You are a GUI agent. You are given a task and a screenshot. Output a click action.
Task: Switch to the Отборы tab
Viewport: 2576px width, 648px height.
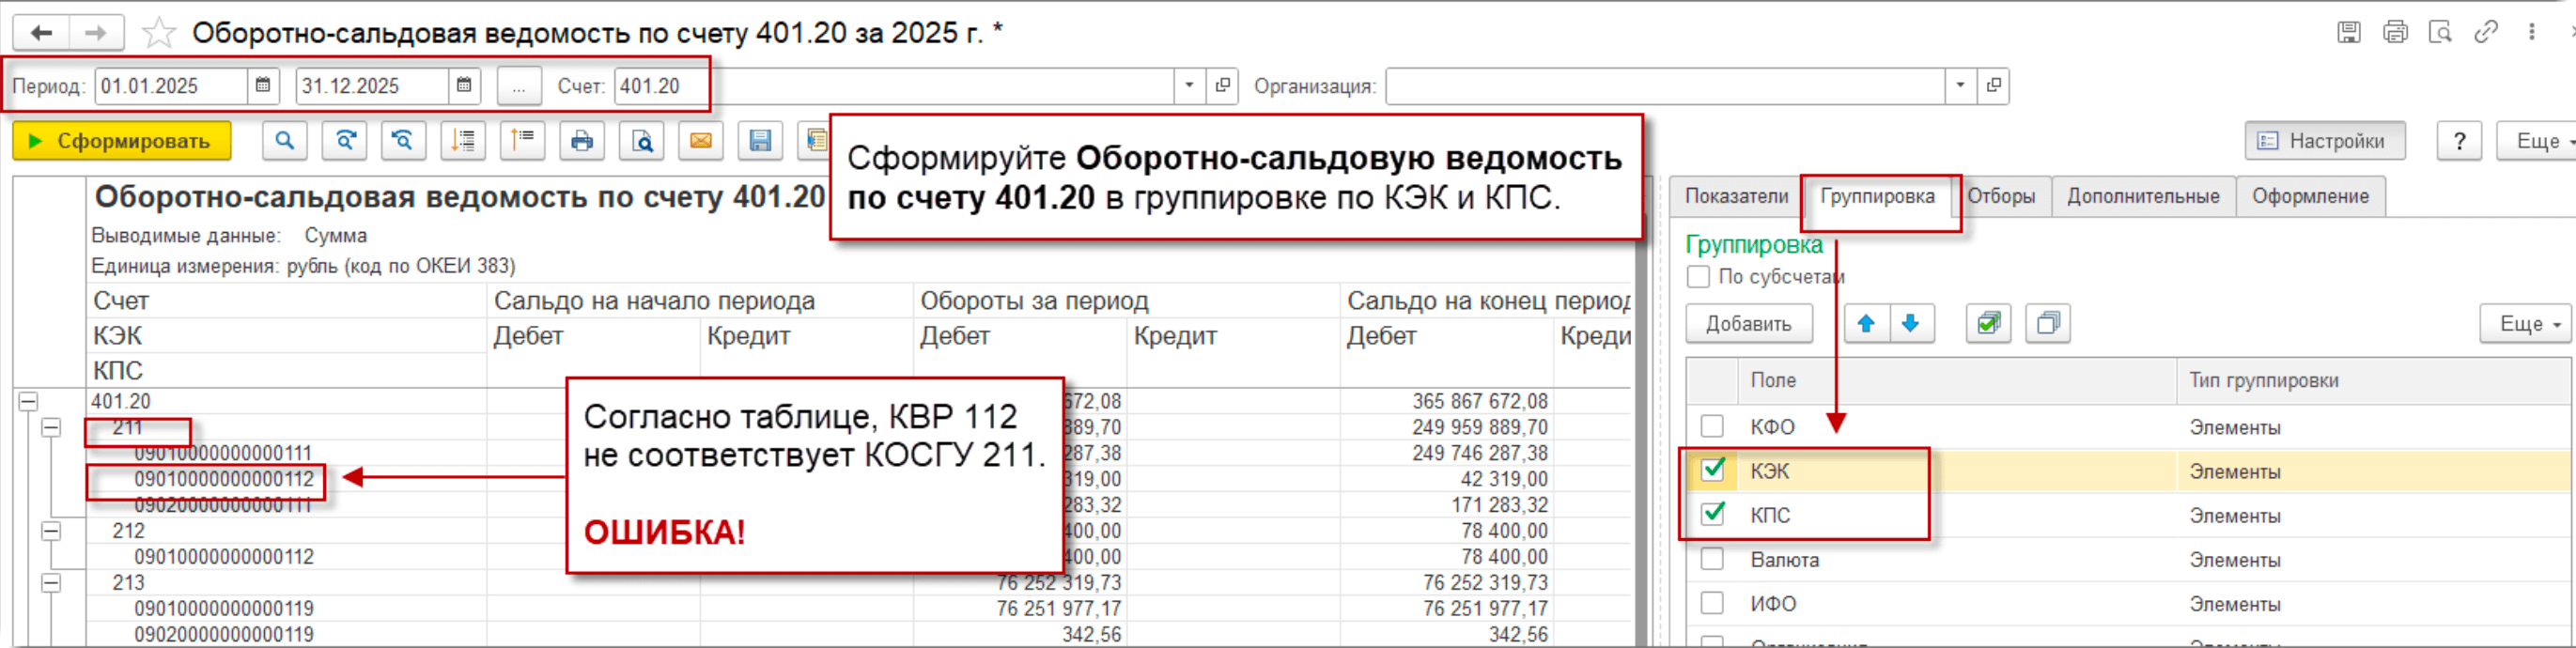[x=2000, y=196]
